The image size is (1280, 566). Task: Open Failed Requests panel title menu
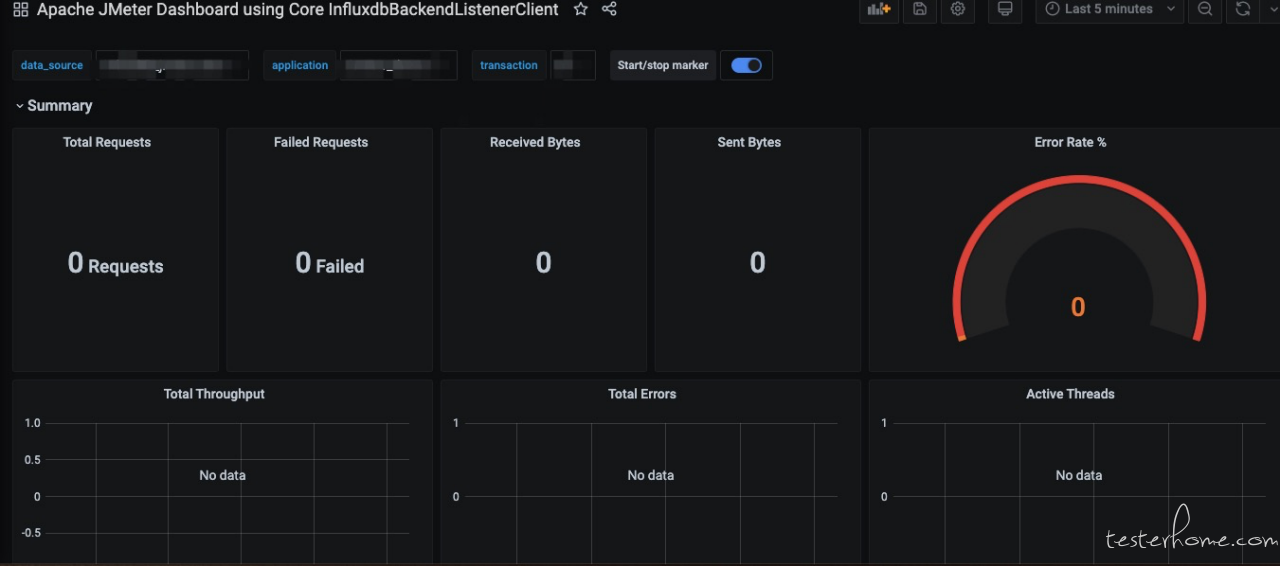(321, 142)
